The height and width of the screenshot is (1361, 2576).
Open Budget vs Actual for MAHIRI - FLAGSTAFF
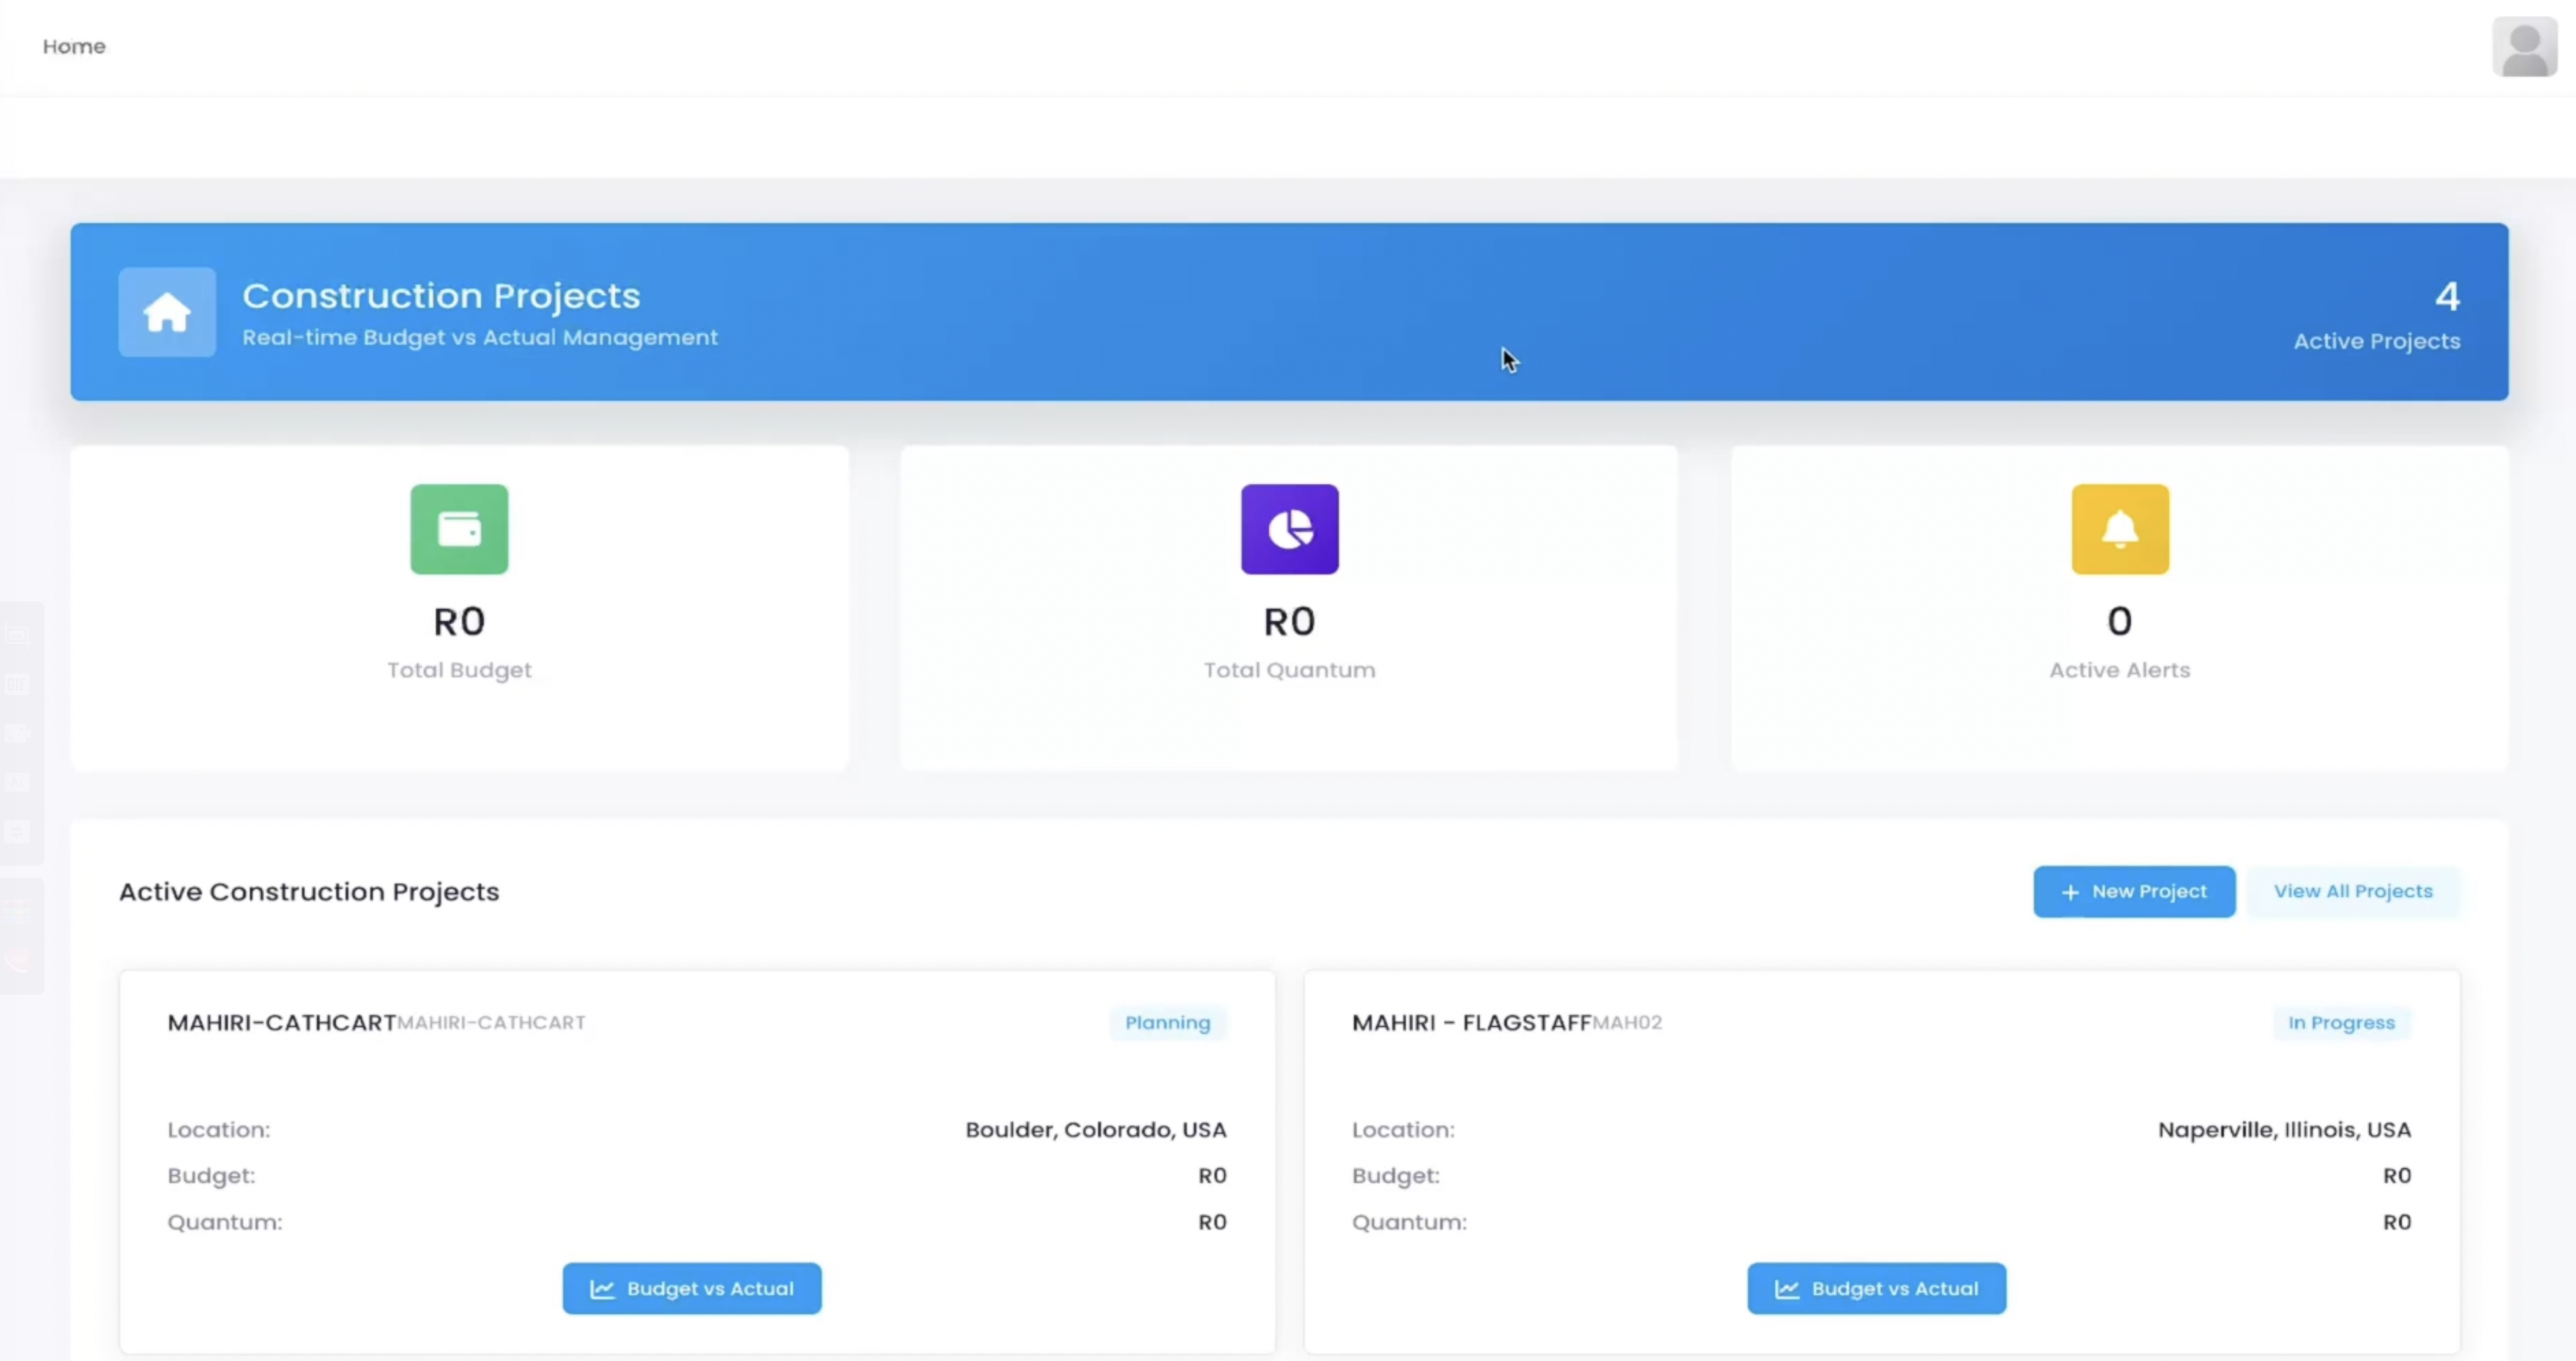tap(1876, 1288)
